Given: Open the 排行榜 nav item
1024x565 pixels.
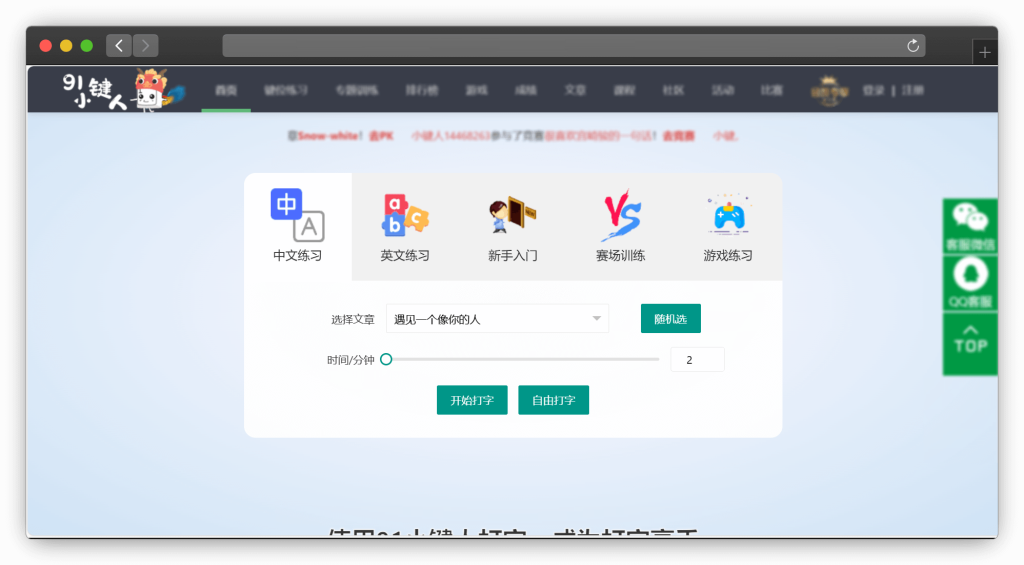Looking at the screenshot, I should 422,90.
